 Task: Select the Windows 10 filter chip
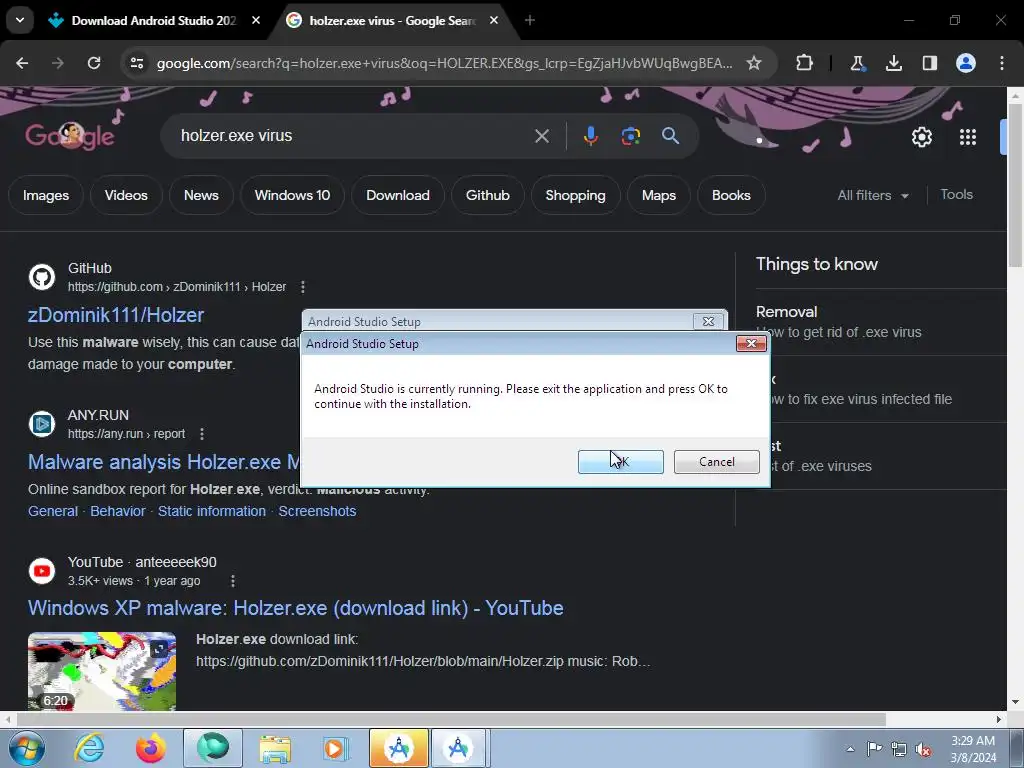pos(292,195)
